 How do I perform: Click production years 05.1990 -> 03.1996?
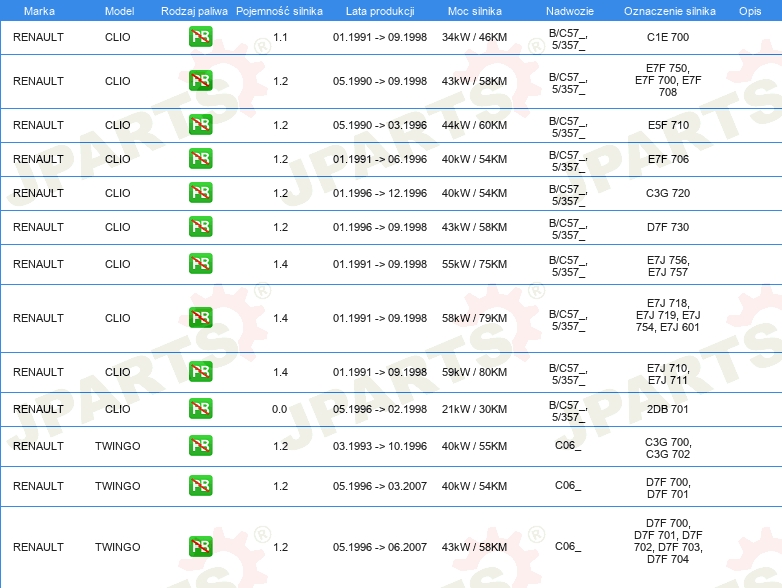380,125
